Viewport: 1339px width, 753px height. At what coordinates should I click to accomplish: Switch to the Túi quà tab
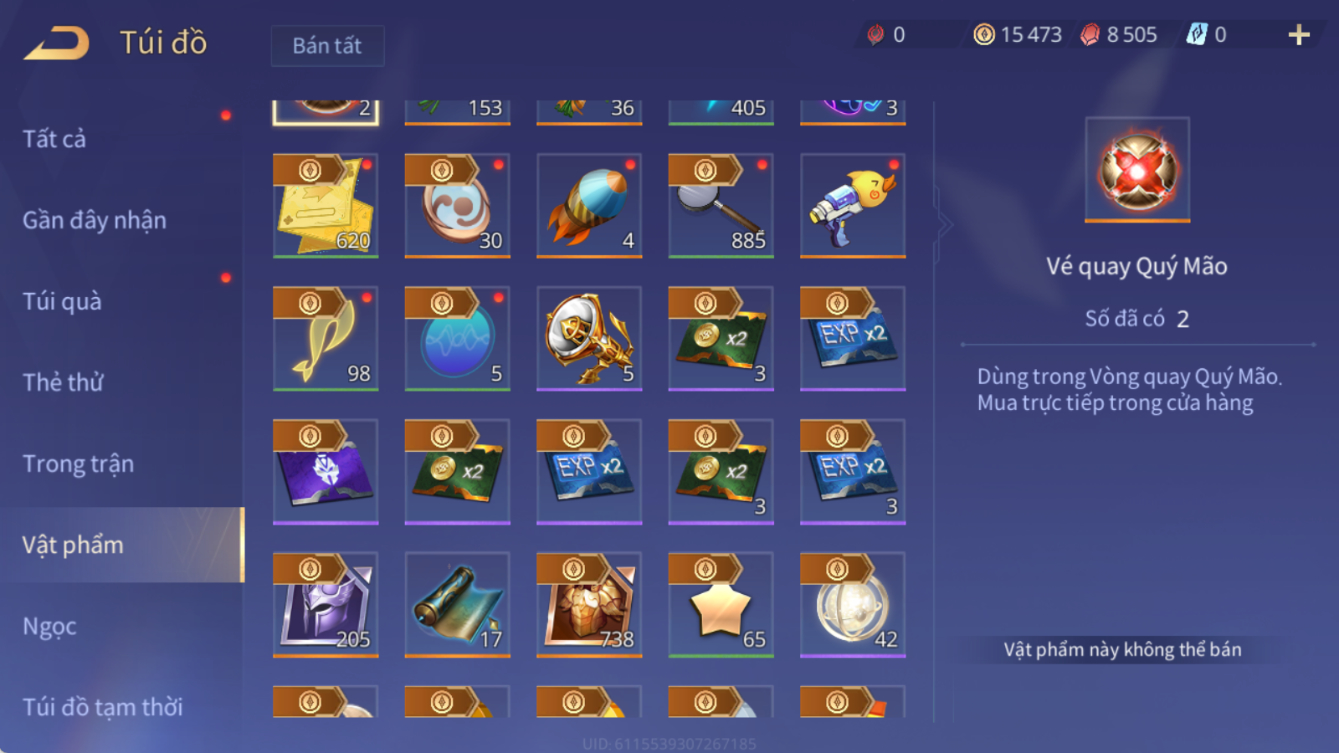[x=62, y=301]
